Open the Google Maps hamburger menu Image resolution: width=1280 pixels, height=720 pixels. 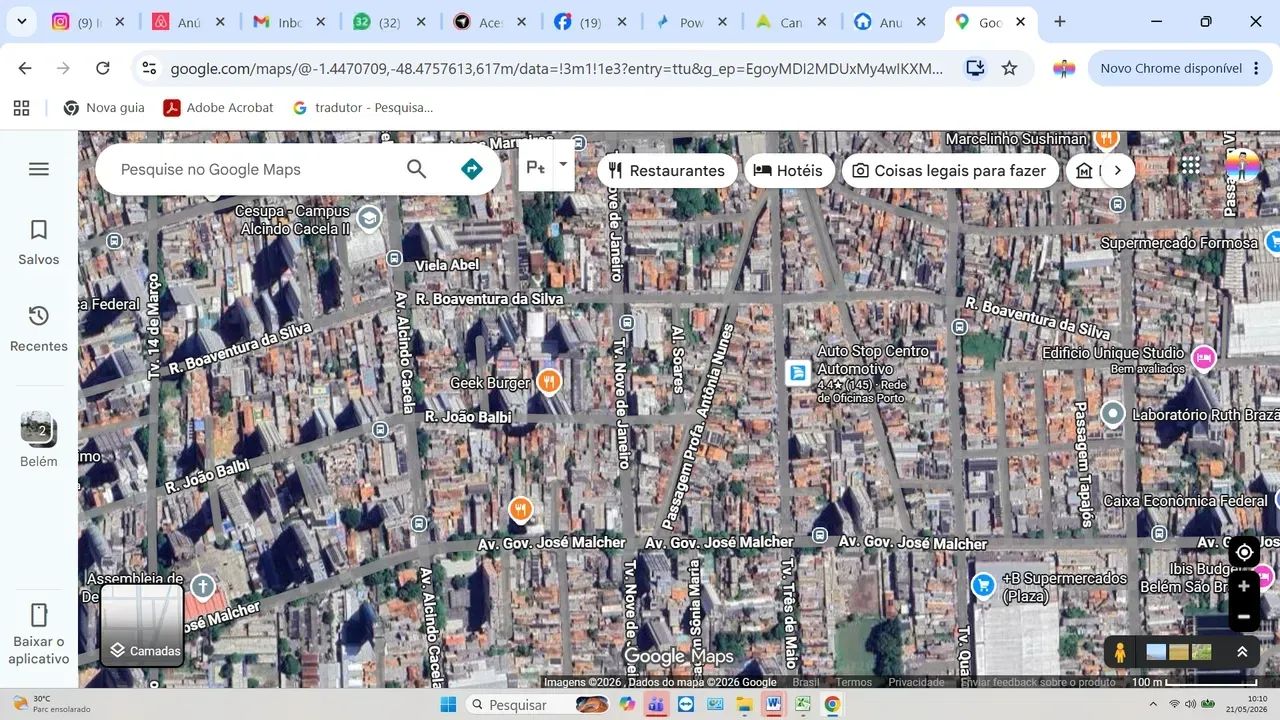[39, 169]
